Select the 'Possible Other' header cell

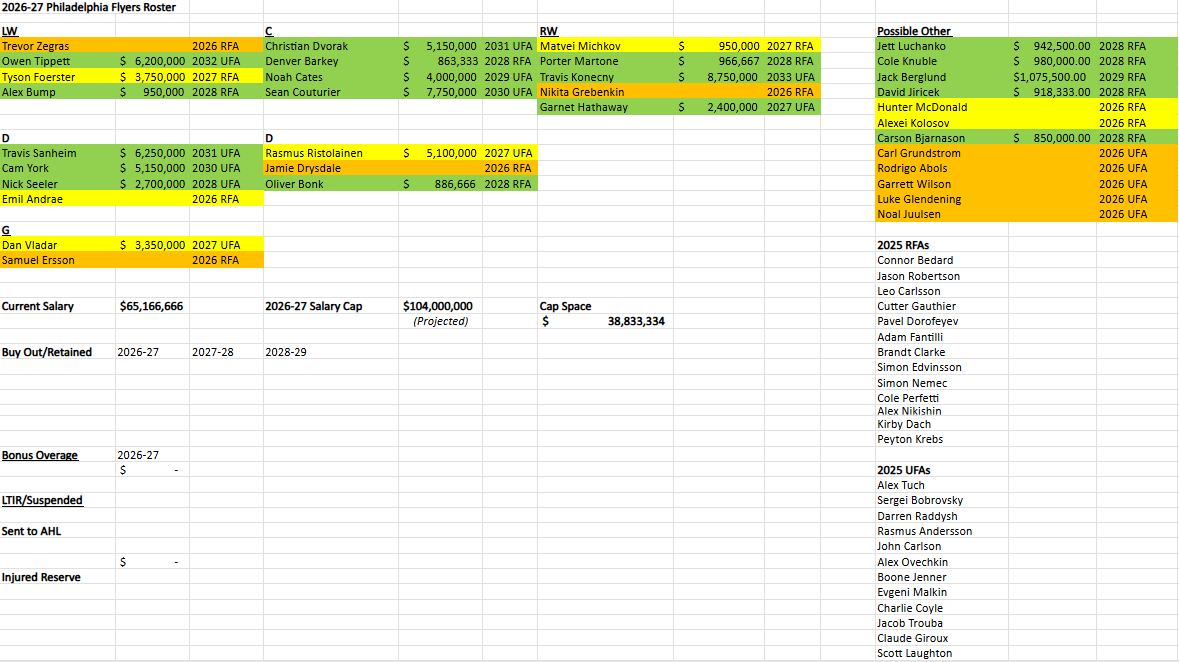[942, 31]
